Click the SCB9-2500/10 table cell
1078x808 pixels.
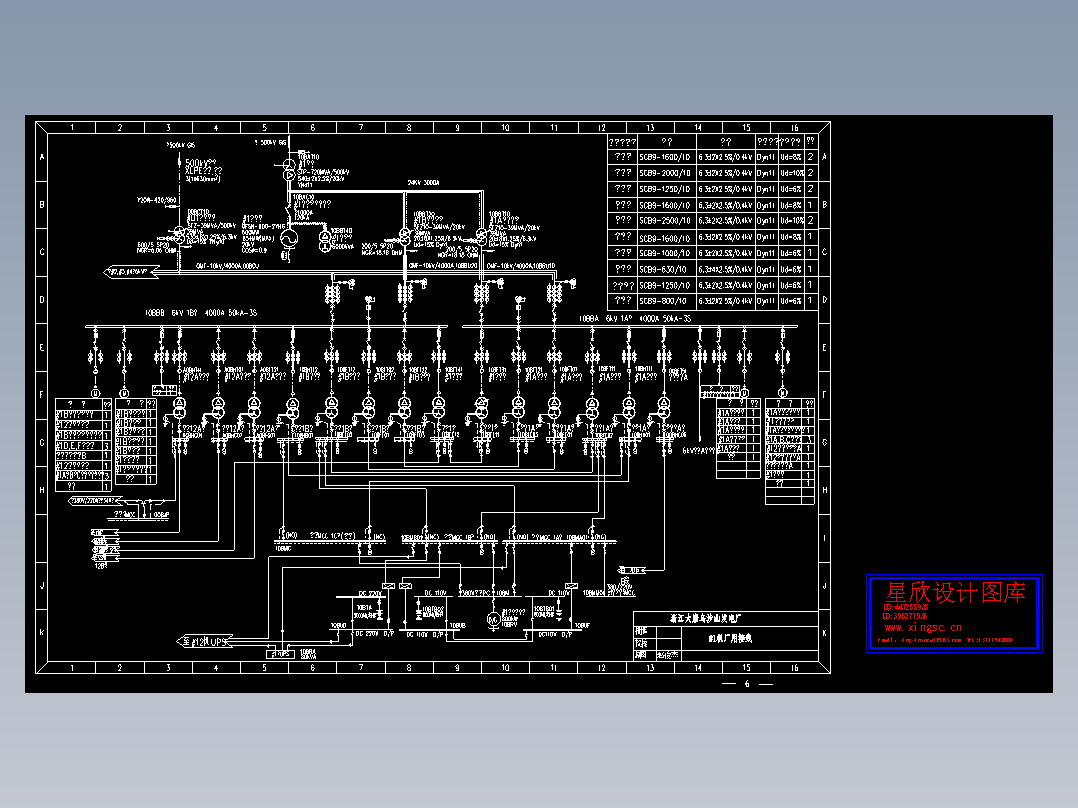click(665, 221)
